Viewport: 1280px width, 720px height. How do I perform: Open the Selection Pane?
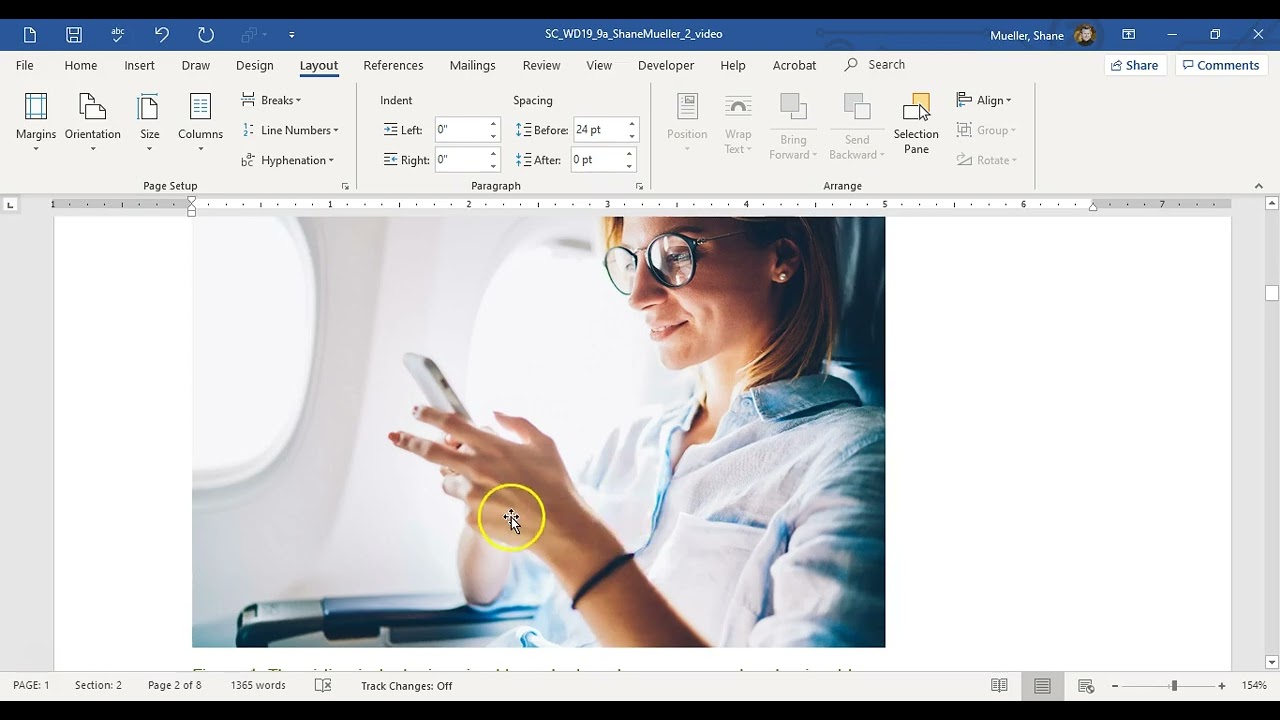pos(916,123)
